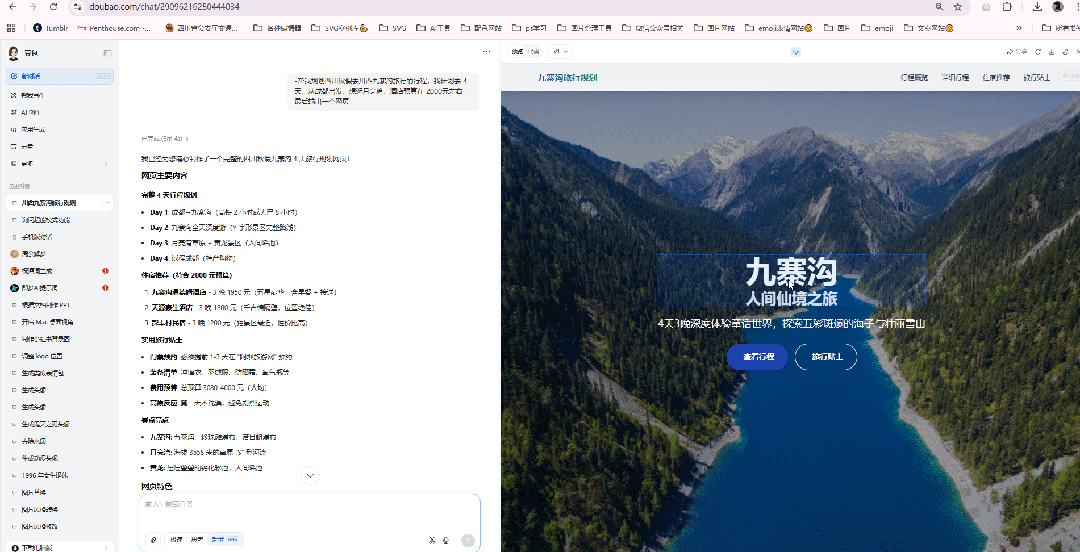Click the scissors screenshot icon in input bar
Screen dimensions: 1080x552
[432, 540]
